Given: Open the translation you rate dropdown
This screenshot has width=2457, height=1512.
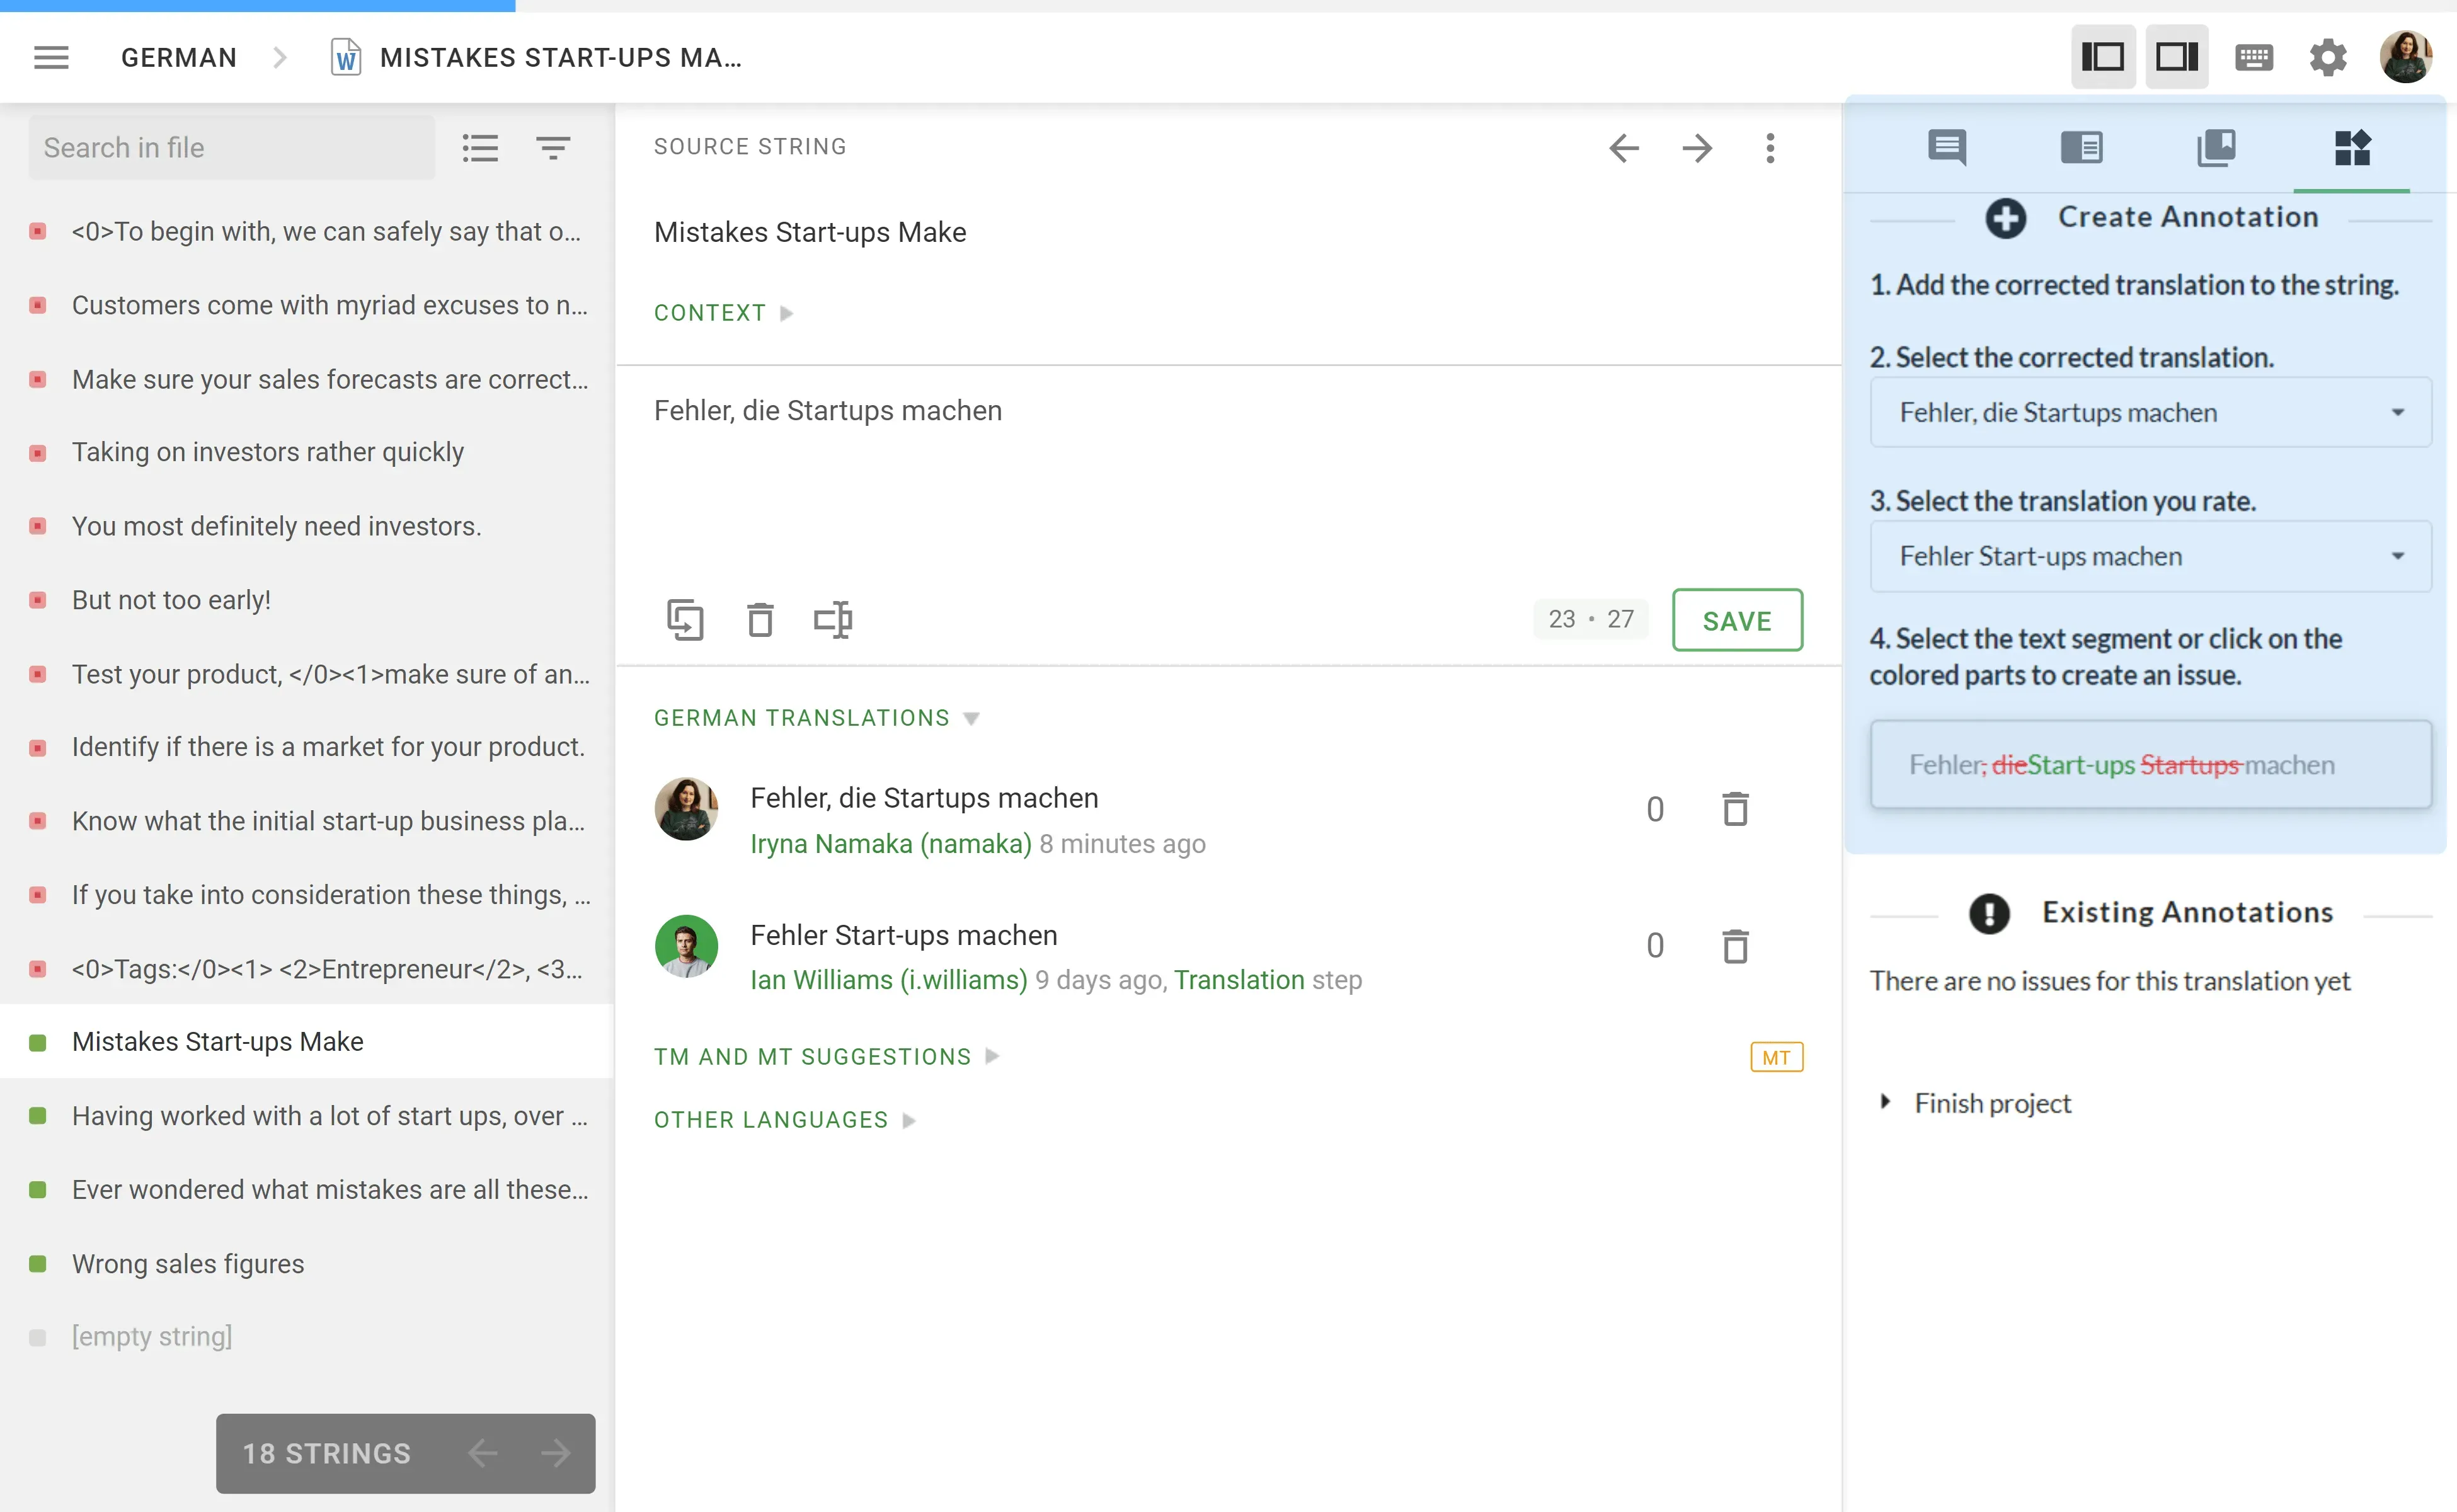Looking at the screenshot, I should (2150, 556).
